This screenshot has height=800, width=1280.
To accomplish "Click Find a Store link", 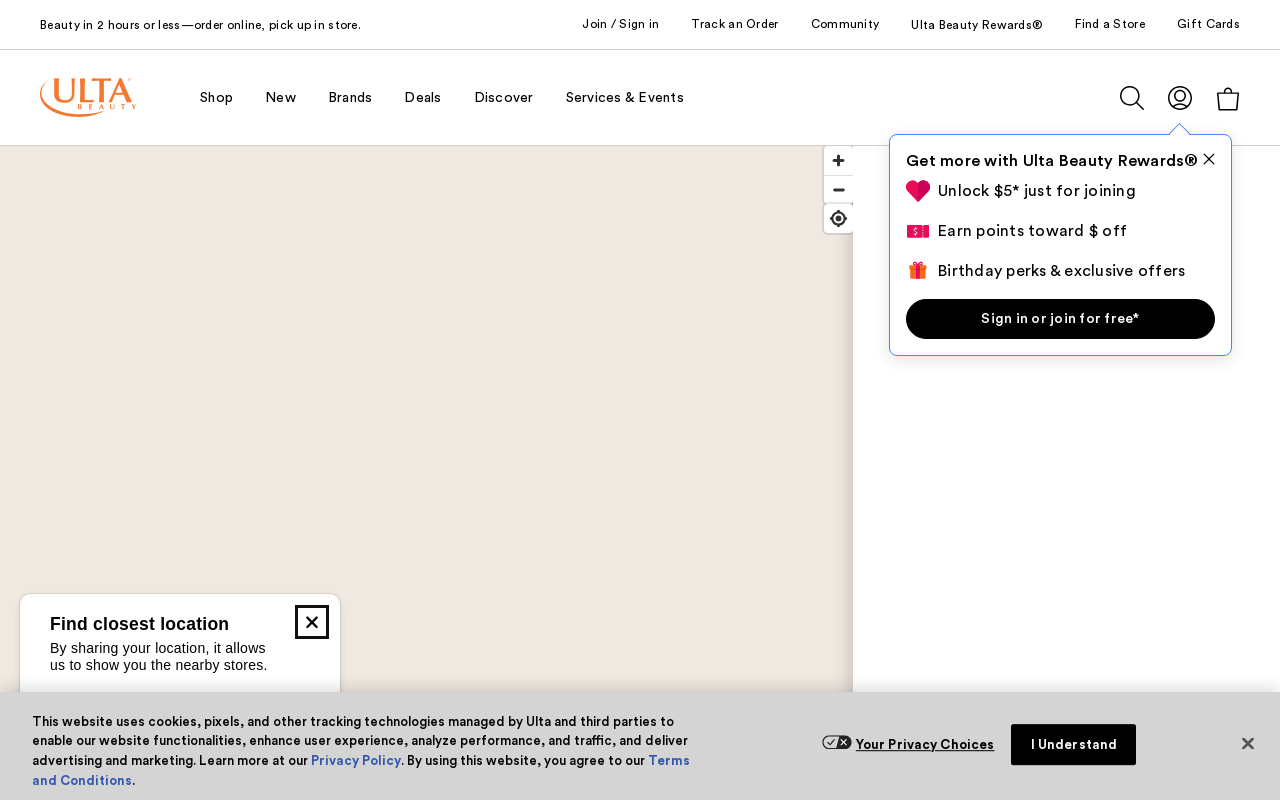I will point(1110,24).
